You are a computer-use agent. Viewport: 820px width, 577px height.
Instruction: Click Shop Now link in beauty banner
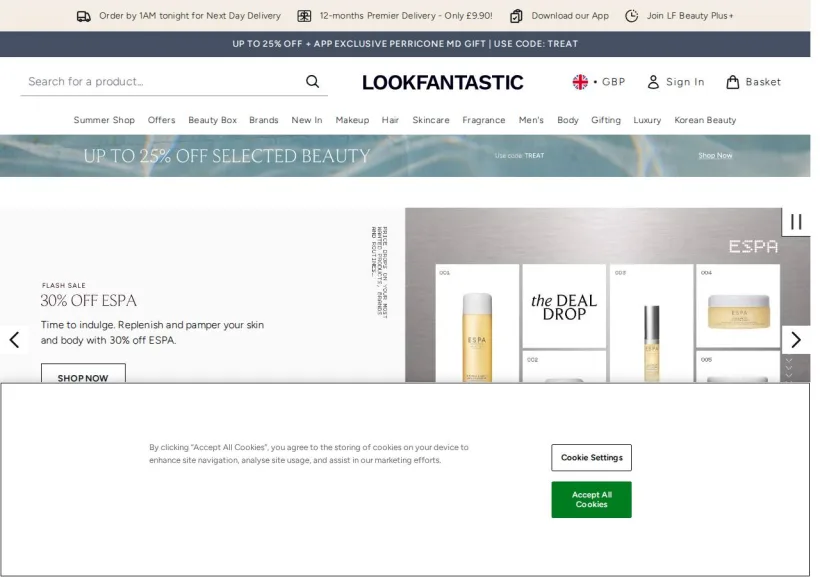pos(715,155)
